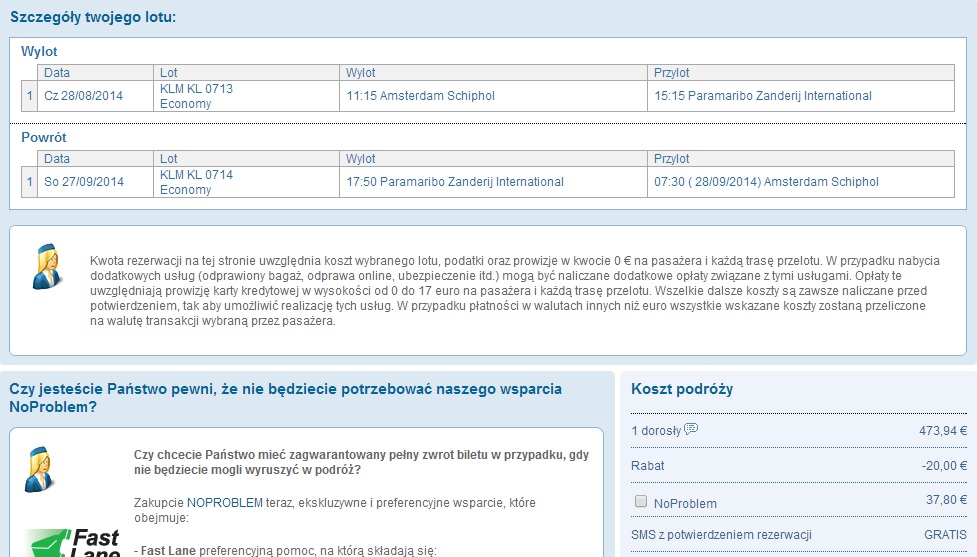
Task: Tick the NoProblem checkbox
Action: click(x=641, y=502)
